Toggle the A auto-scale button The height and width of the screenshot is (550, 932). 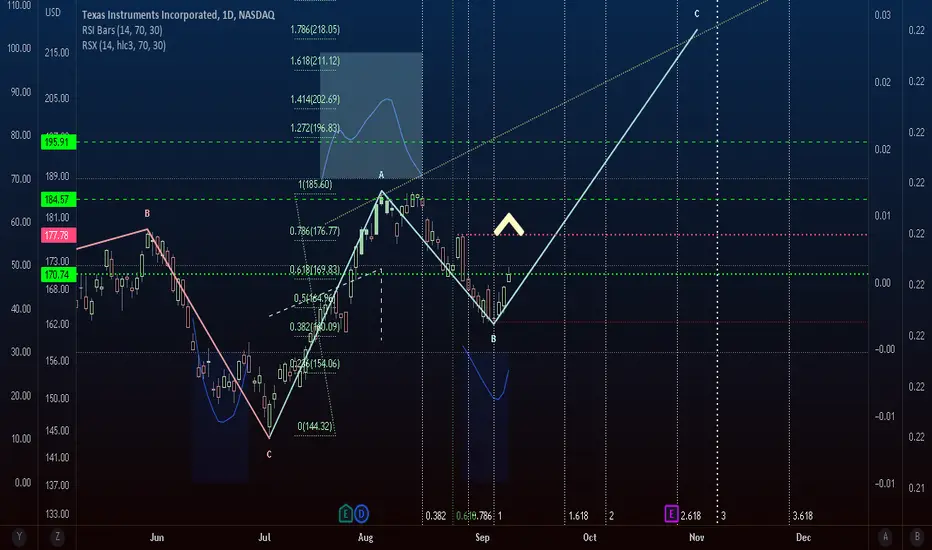click(x=885, y=537)
